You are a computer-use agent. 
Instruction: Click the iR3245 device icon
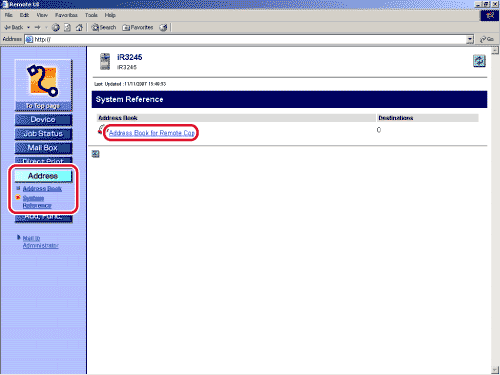(105, 62)
